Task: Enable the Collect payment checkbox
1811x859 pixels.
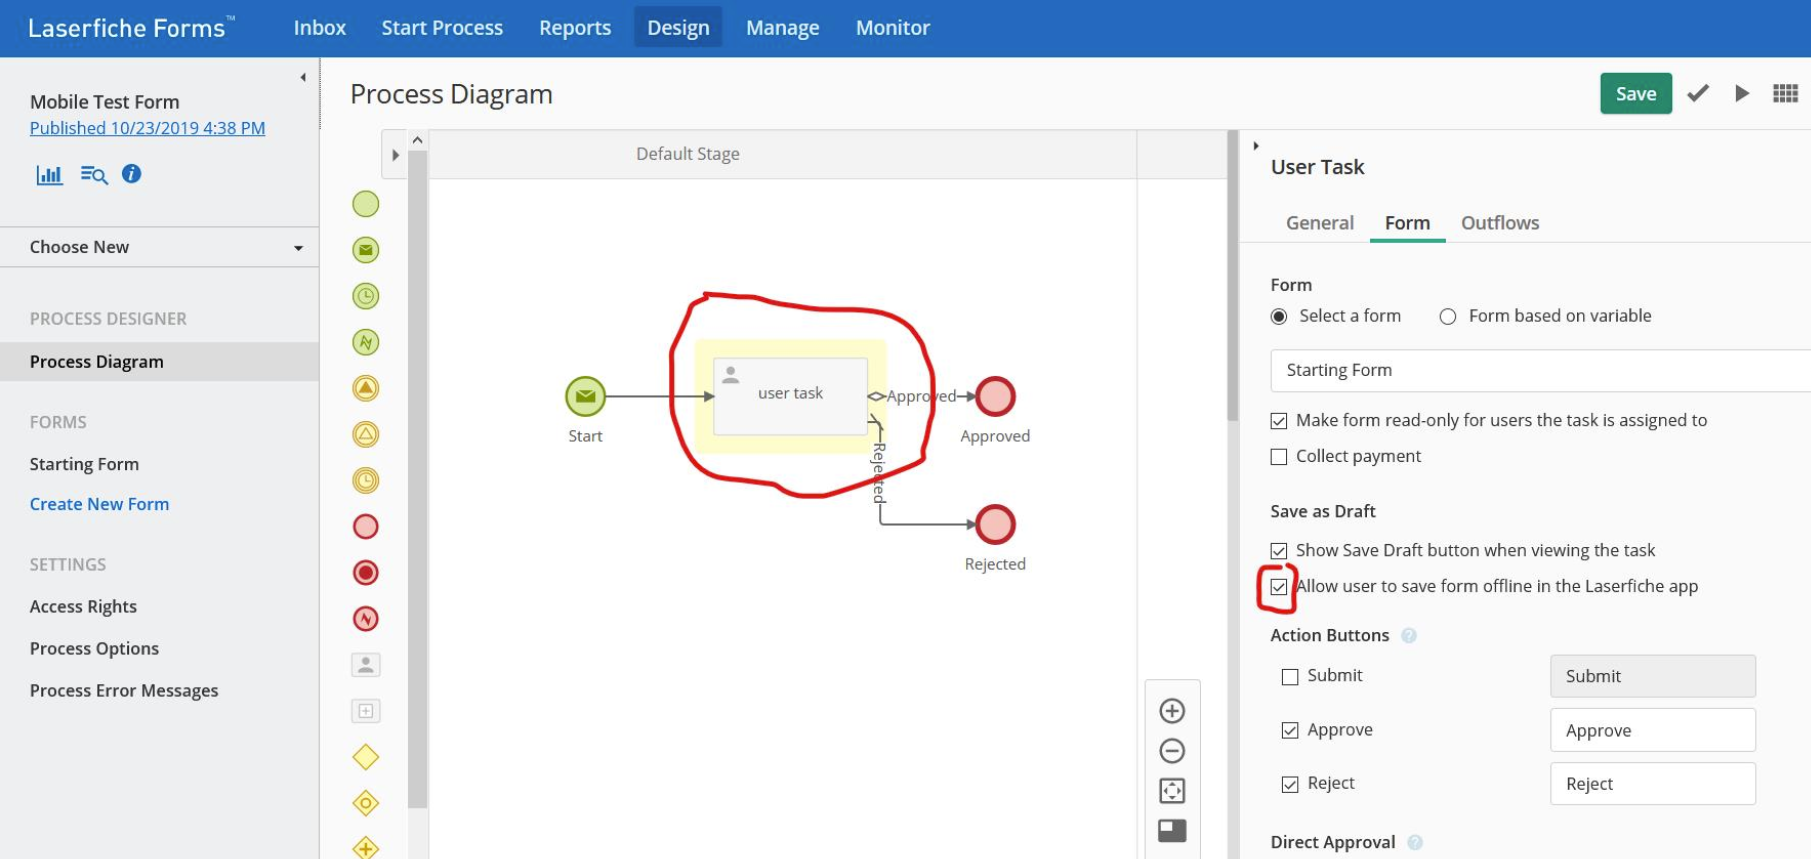Action: pos(1279,457)
